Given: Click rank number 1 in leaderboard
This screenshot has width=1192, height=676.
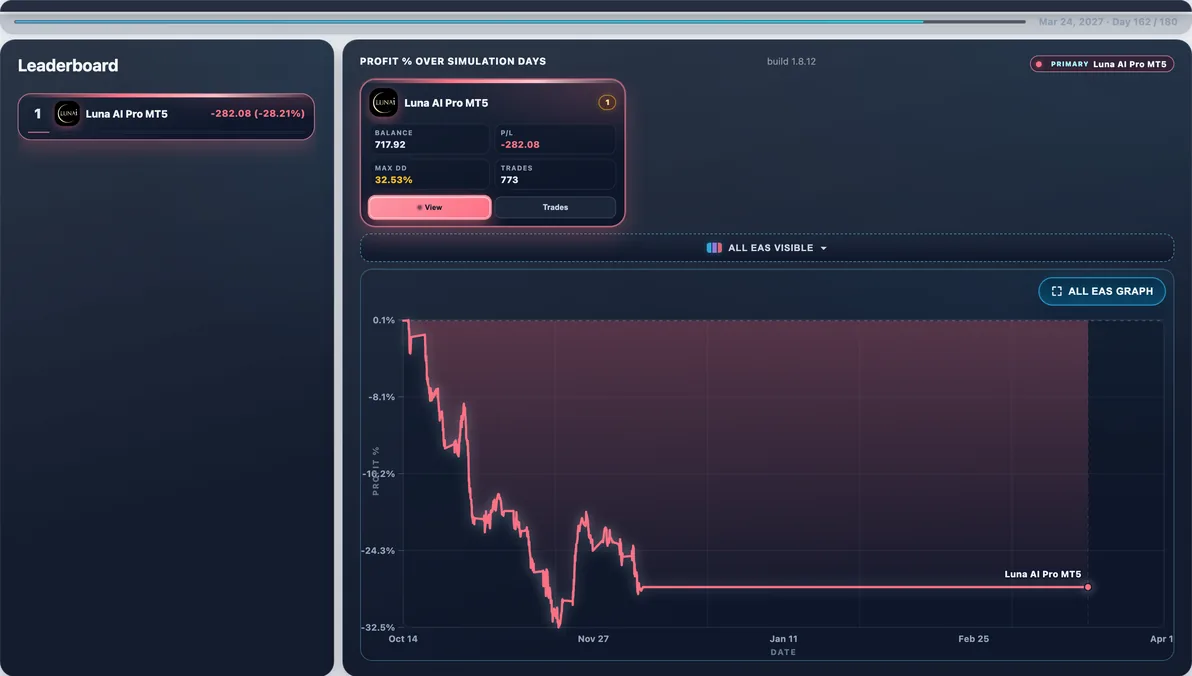Looking at the screenshot, I should click(37, 114).
